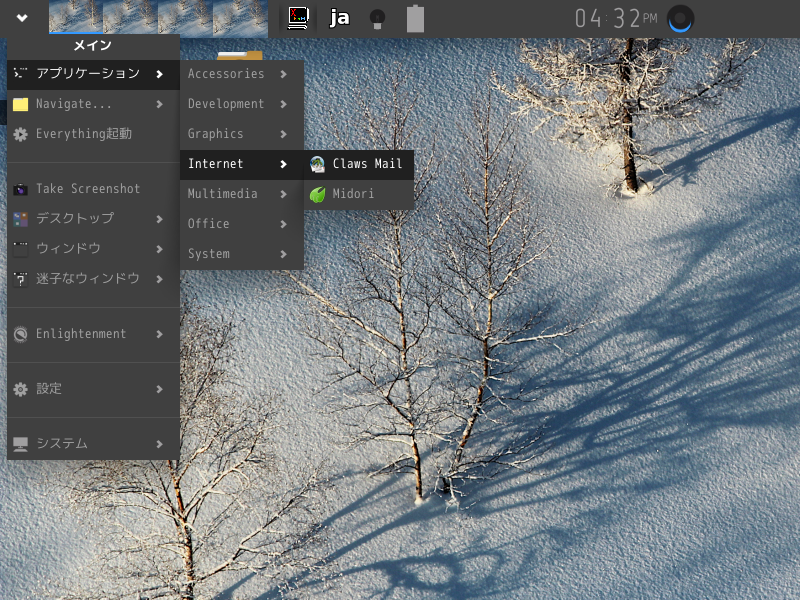Open the 設定 settings submenu
800x600 pixels.
[93, 389]
